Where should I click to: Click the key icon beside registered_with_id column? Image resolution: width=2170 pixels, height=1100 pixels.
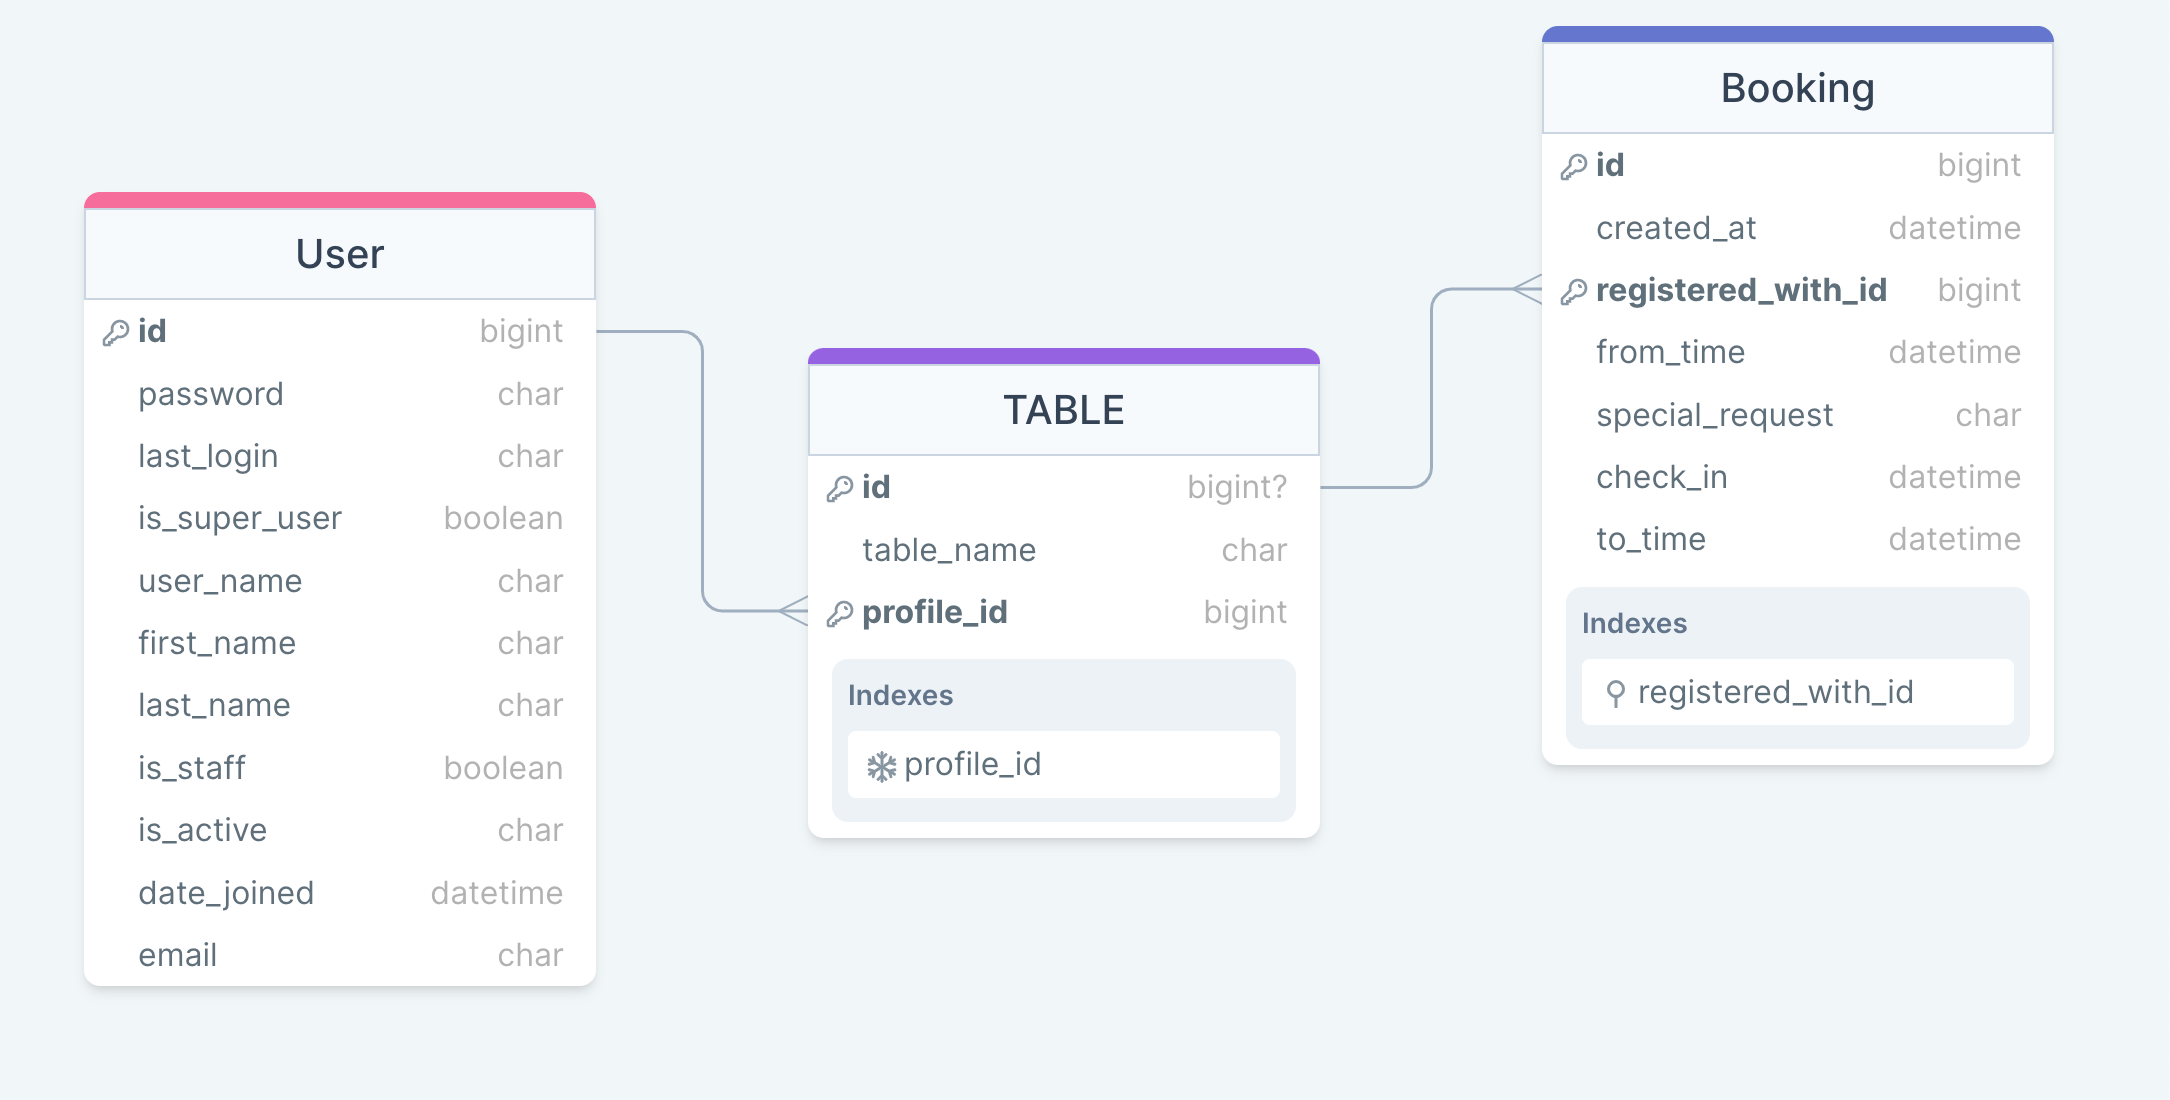coord(1573,290)
